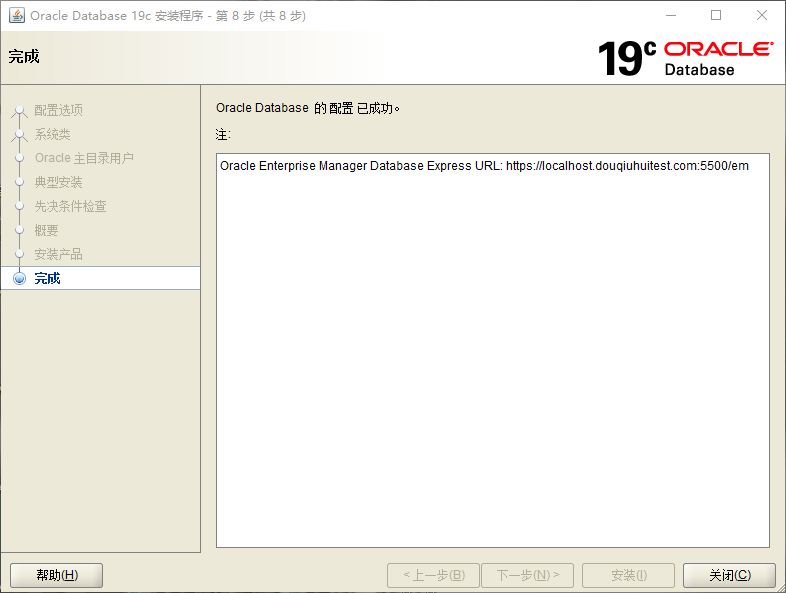Click inside the notes text area
Screen dimensions: 786x593
pos(493,350)
